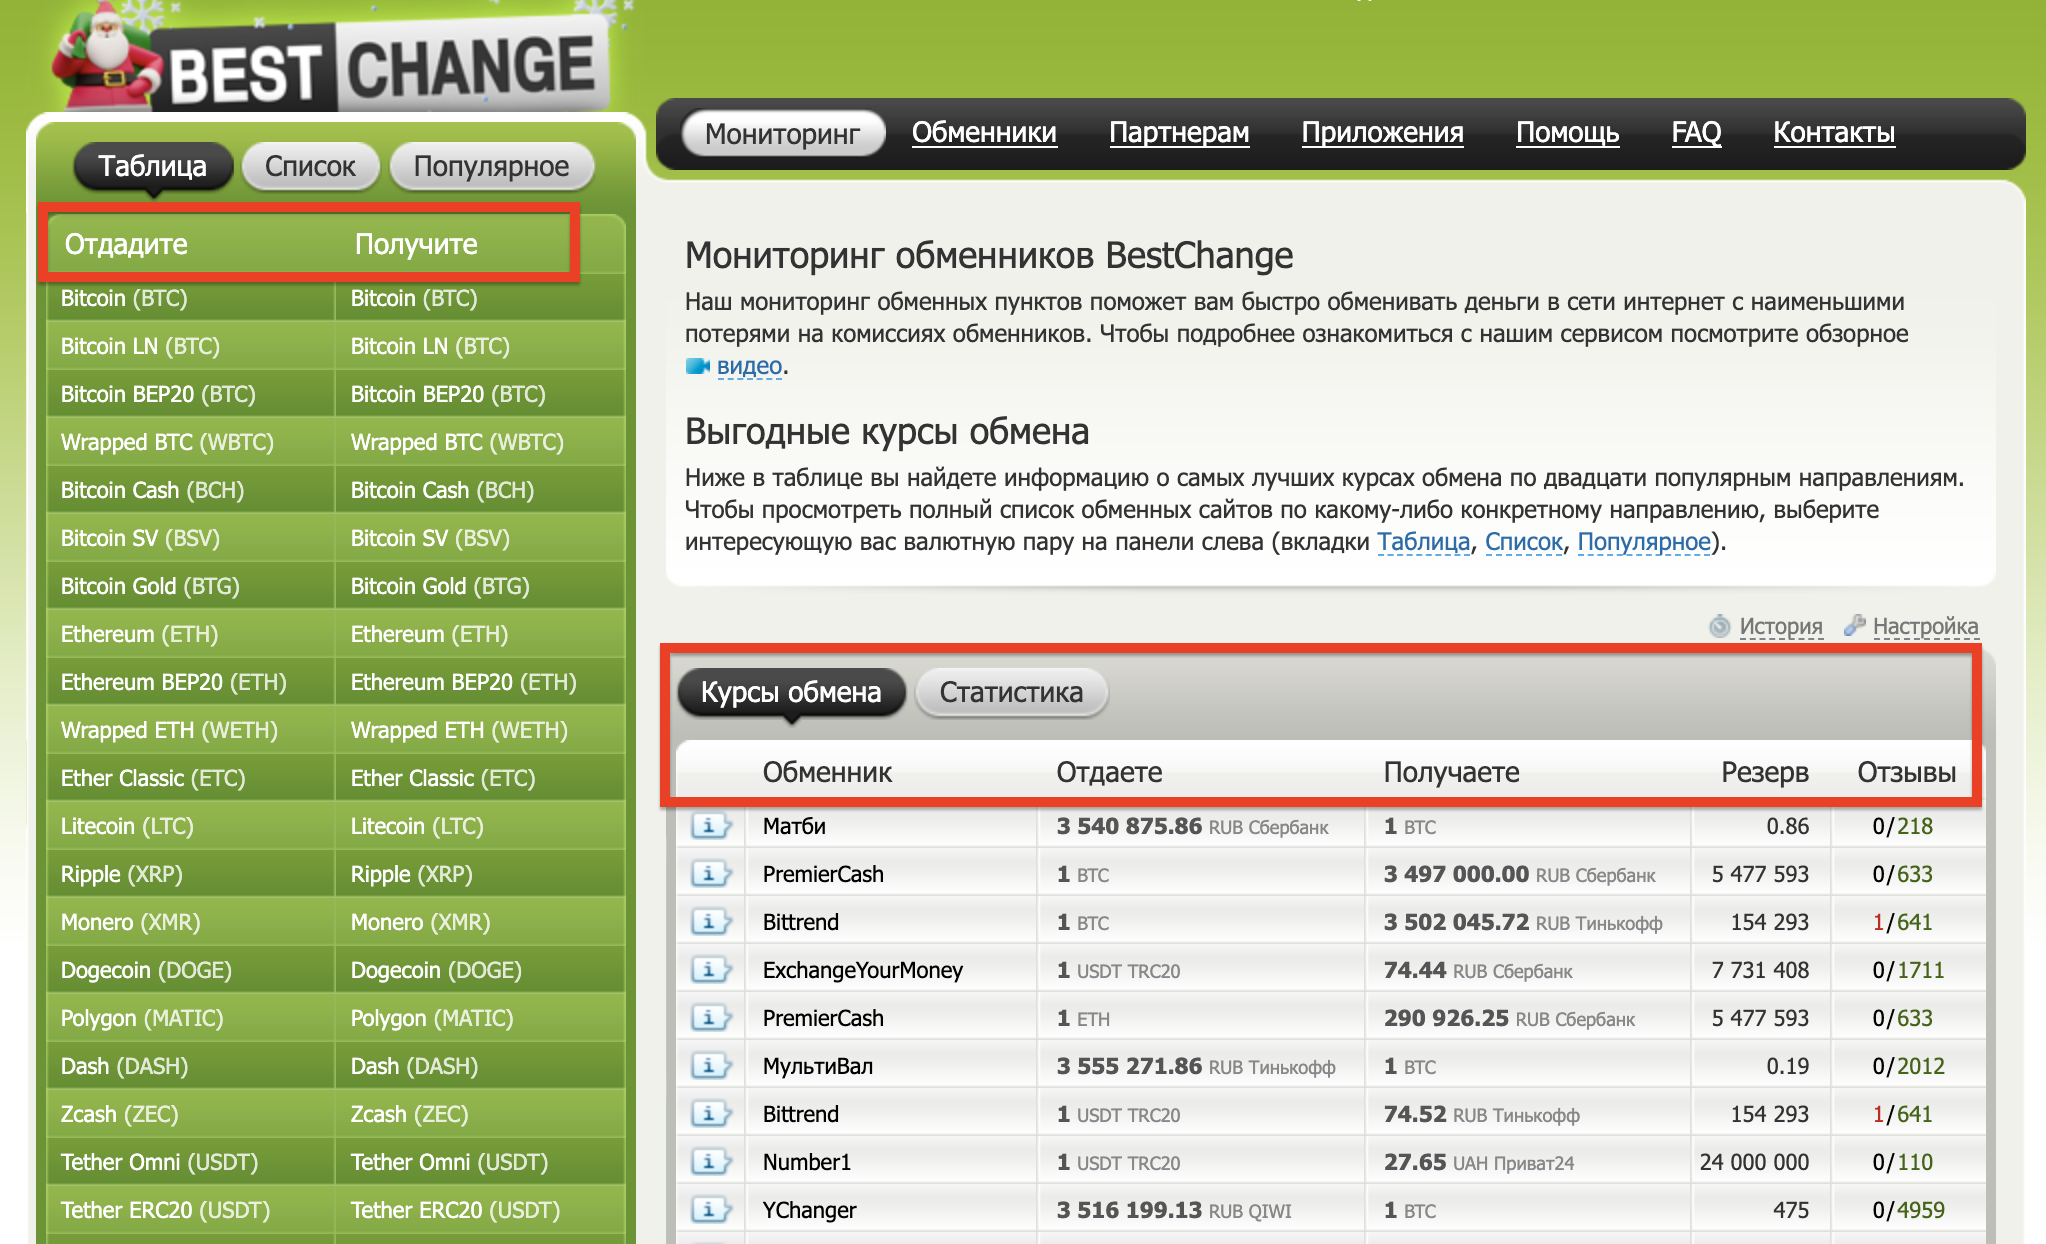
Task: Open Приложения menu item
Action: 1382,132
